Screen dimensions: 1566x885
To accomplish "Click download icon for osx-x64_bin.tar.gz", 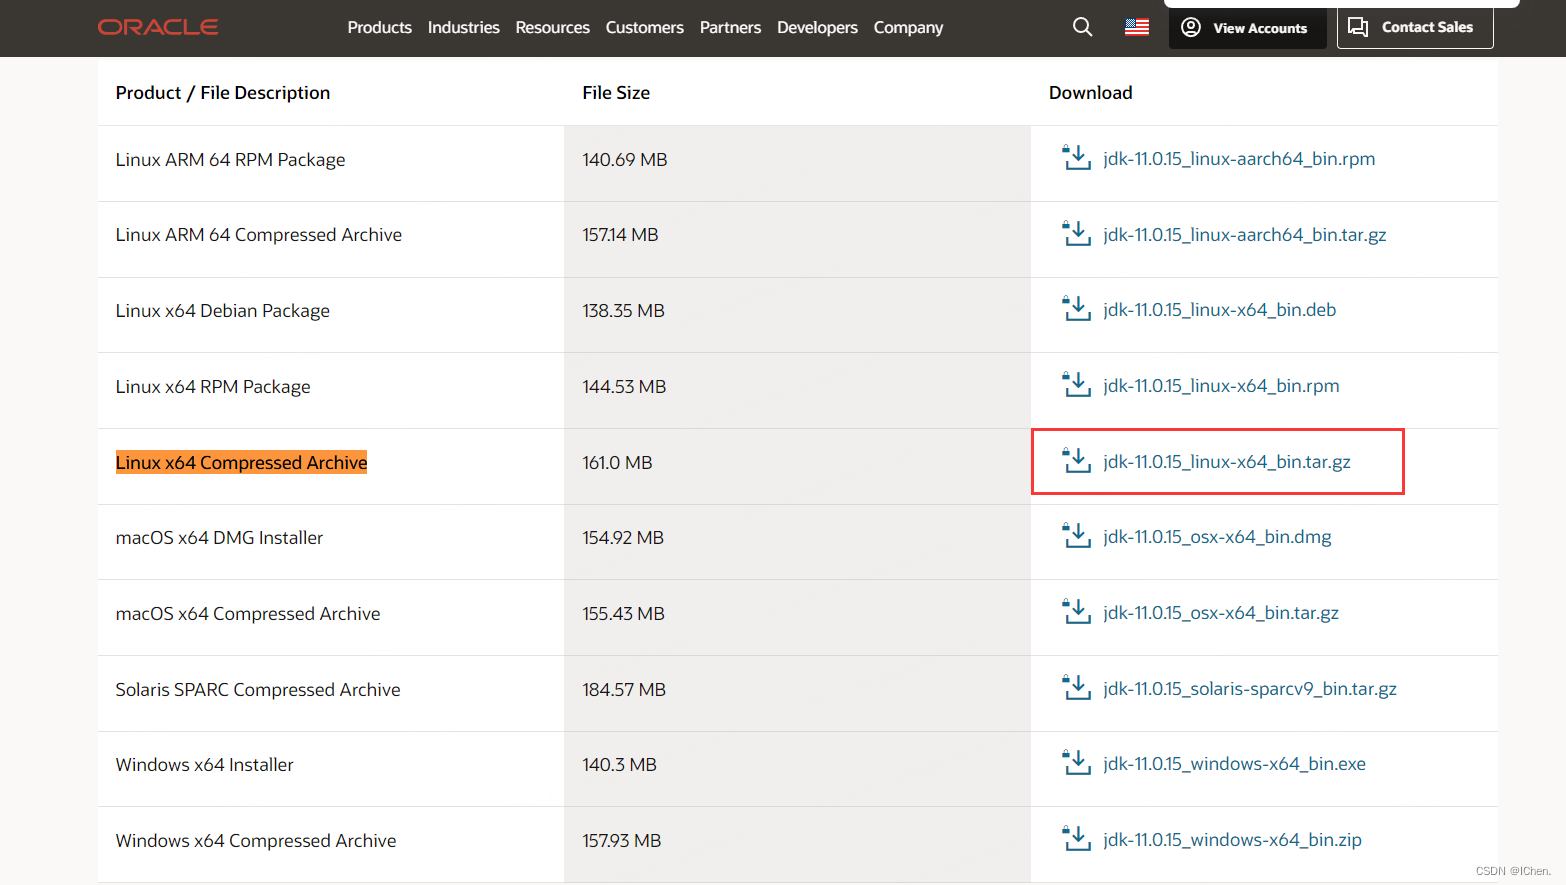I will point(1077,612).
